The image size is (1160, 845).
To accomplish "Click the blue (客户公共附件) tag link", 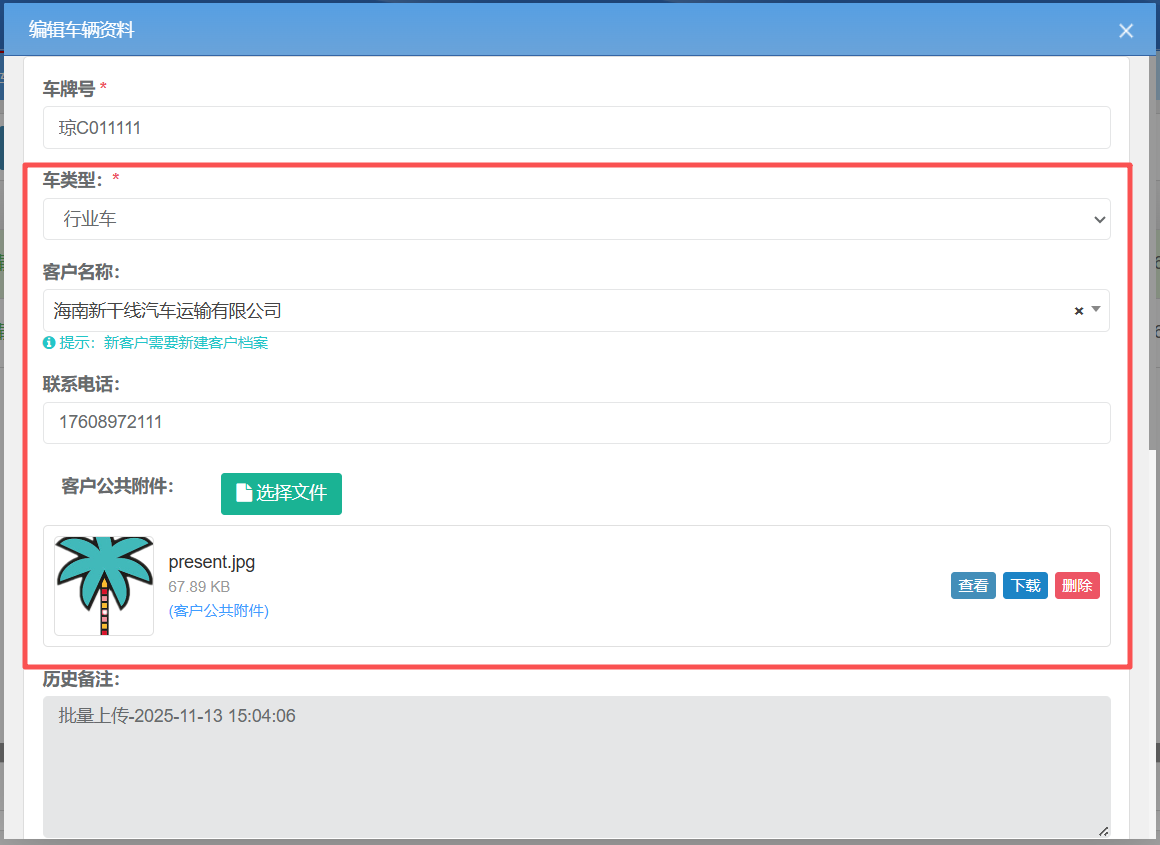I will pyautogui.click(x=218, y=611).
